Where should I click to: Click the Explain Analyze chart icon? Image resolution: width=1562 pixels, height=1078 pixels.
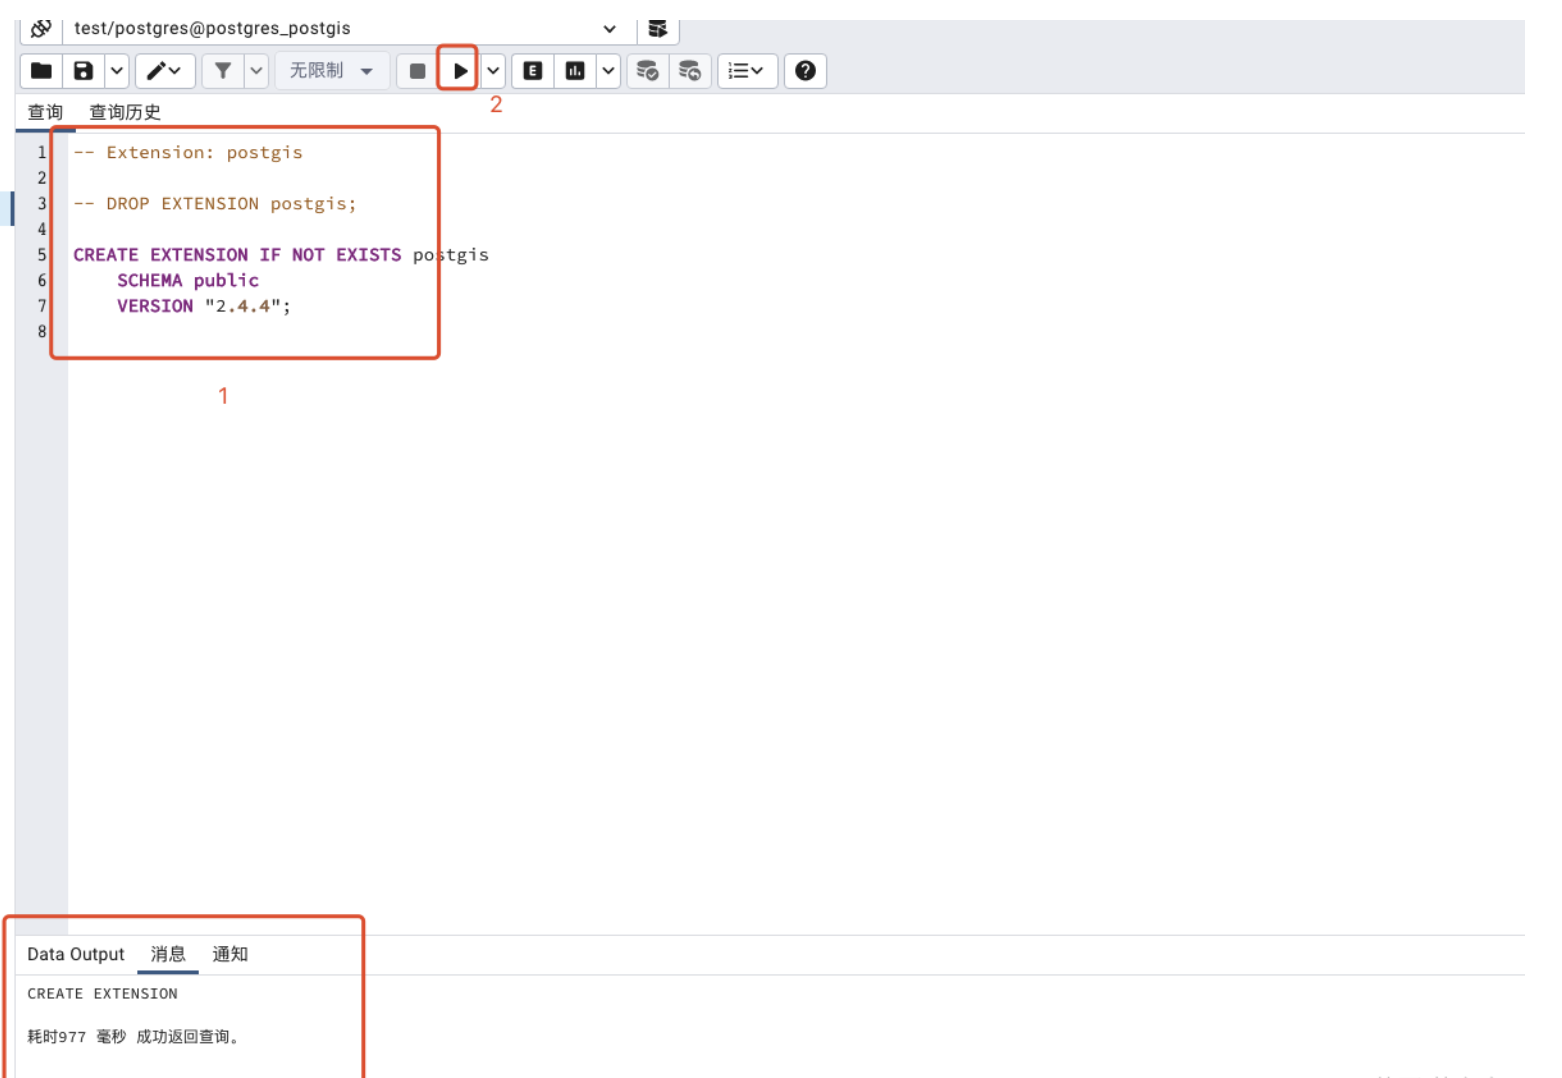575,71
